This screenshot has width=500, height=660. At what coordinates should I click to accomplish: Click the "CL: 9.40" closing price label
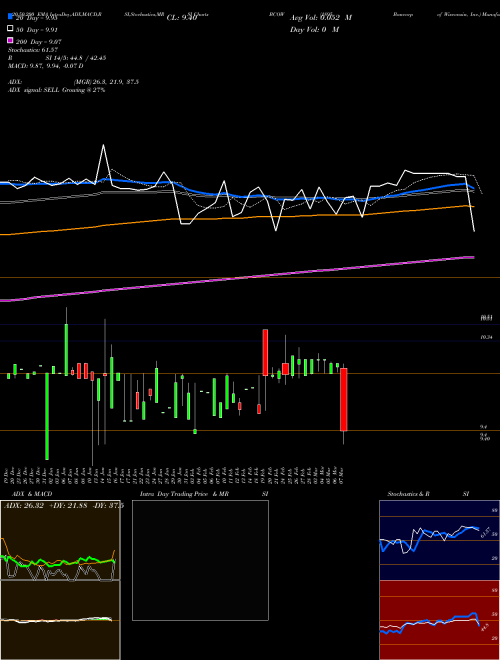[182, 18]
